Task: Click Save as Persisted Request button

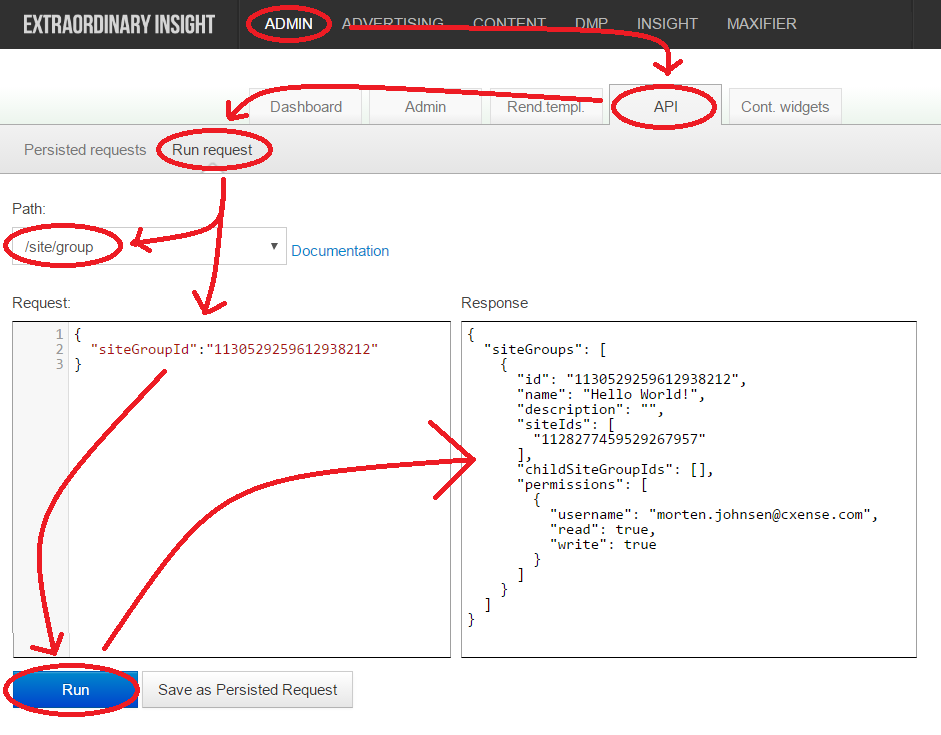Action: pos(247,689)
